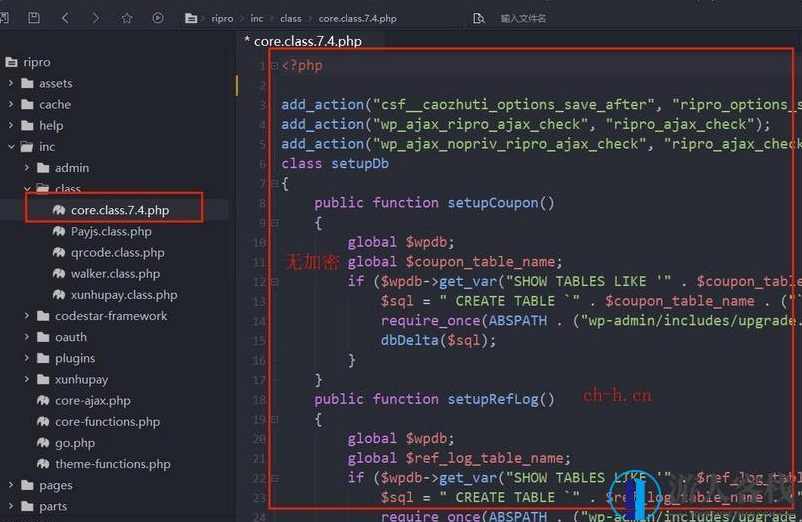Go forward with the right arrow
Image resolution: width=802 pixels, height=522 pixels.
pyautogui.click(x=96, y=18)
